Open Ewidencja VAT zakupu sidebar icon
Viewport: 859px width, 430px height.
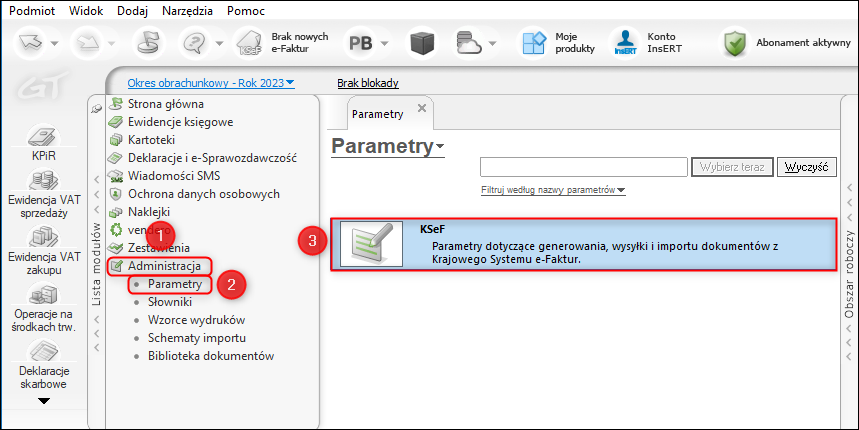(x=43, y=238)
